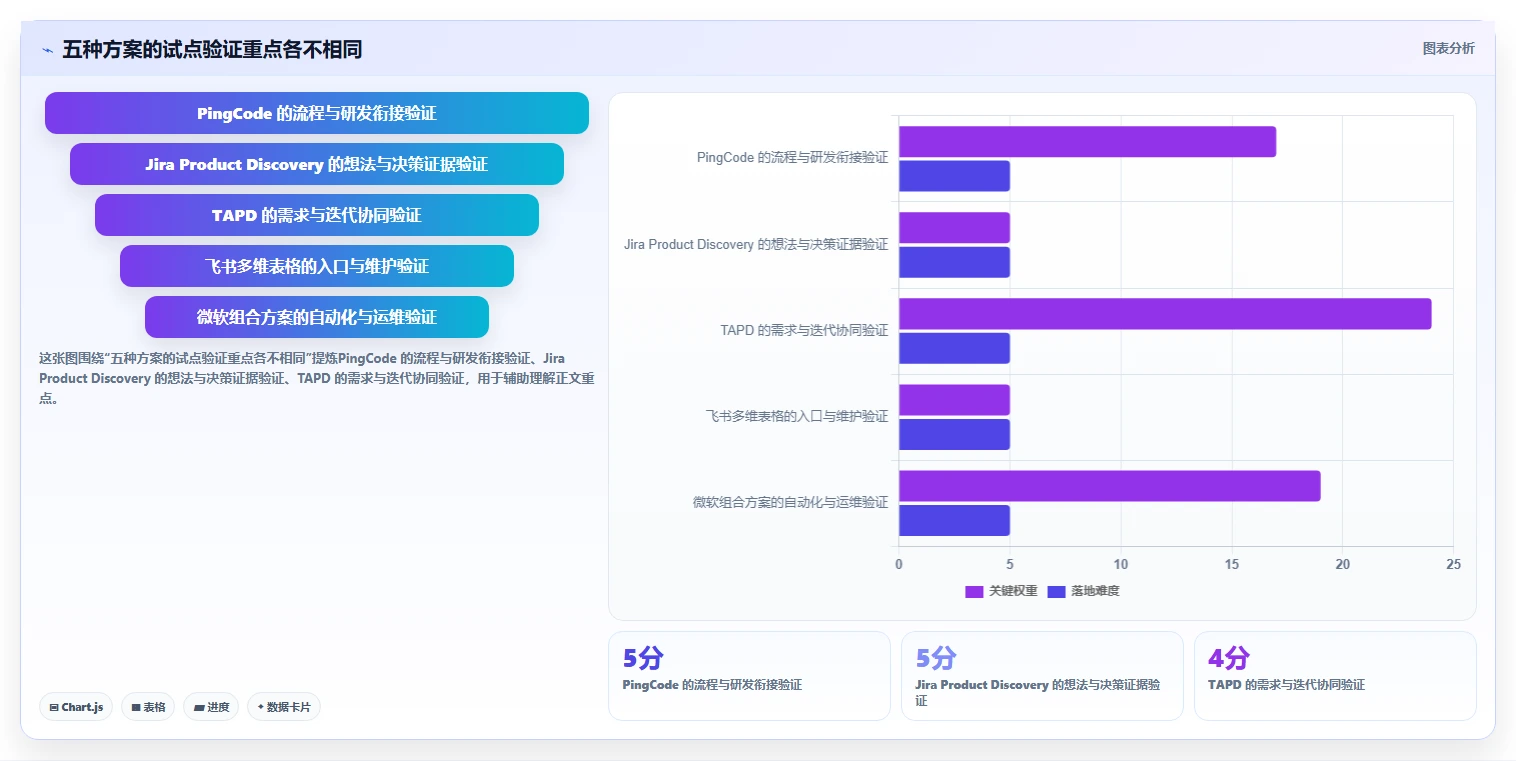The image size is (1516, 761).
Task: Click the 关键权重 legend label
Action: pyautogui.click(x=1013, y=591)
